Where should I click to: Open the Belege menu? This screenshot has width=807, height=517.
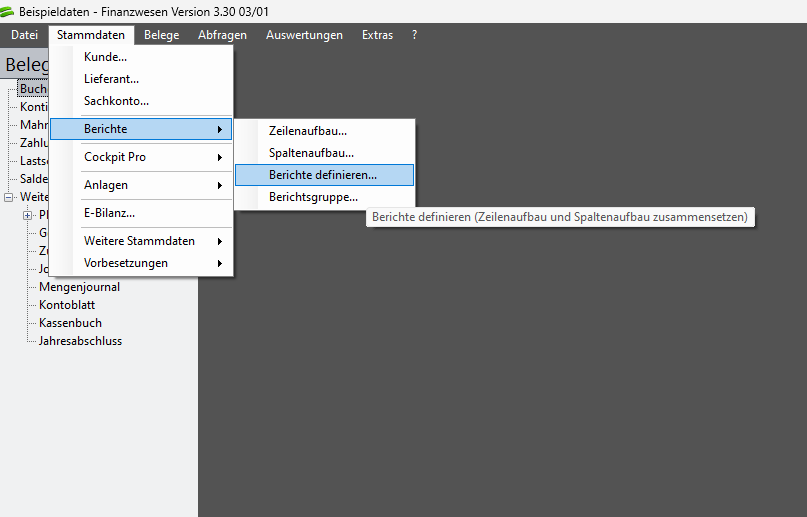coord(161,35)
